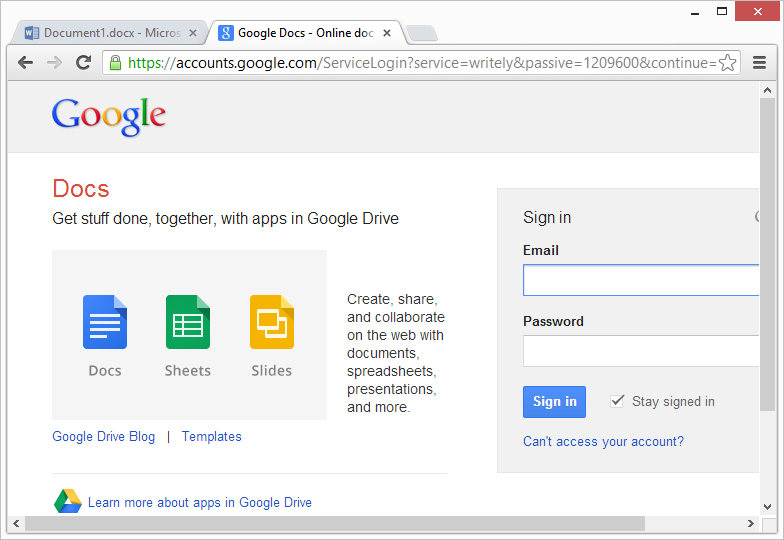Image resolution: width=784 pixels, height=540 pixels.
Task: Click the URL address bar
Action: point(421,63)
